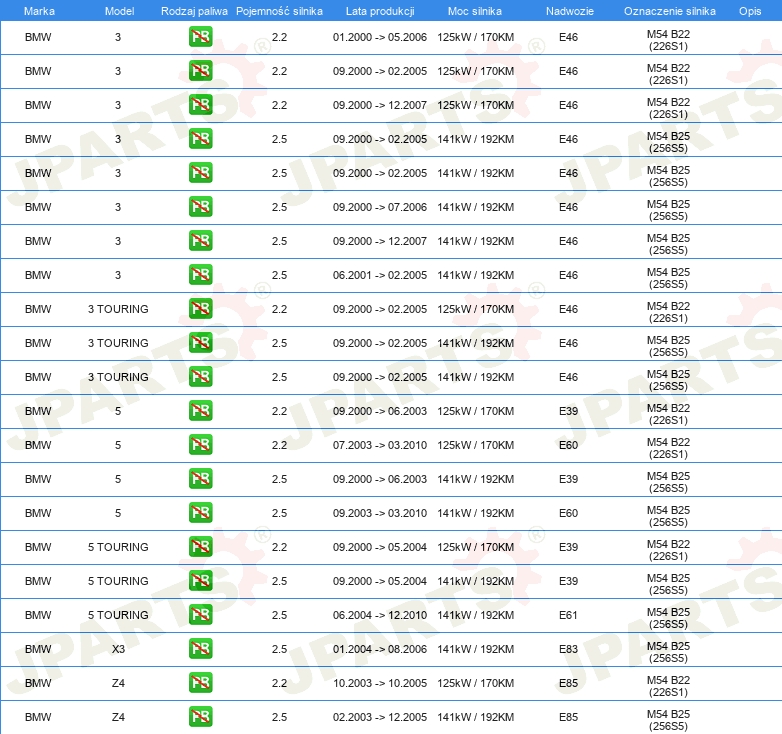Click the Nadwozie column header
Viewport: 782px width, 734px height.
click(570, 11)
